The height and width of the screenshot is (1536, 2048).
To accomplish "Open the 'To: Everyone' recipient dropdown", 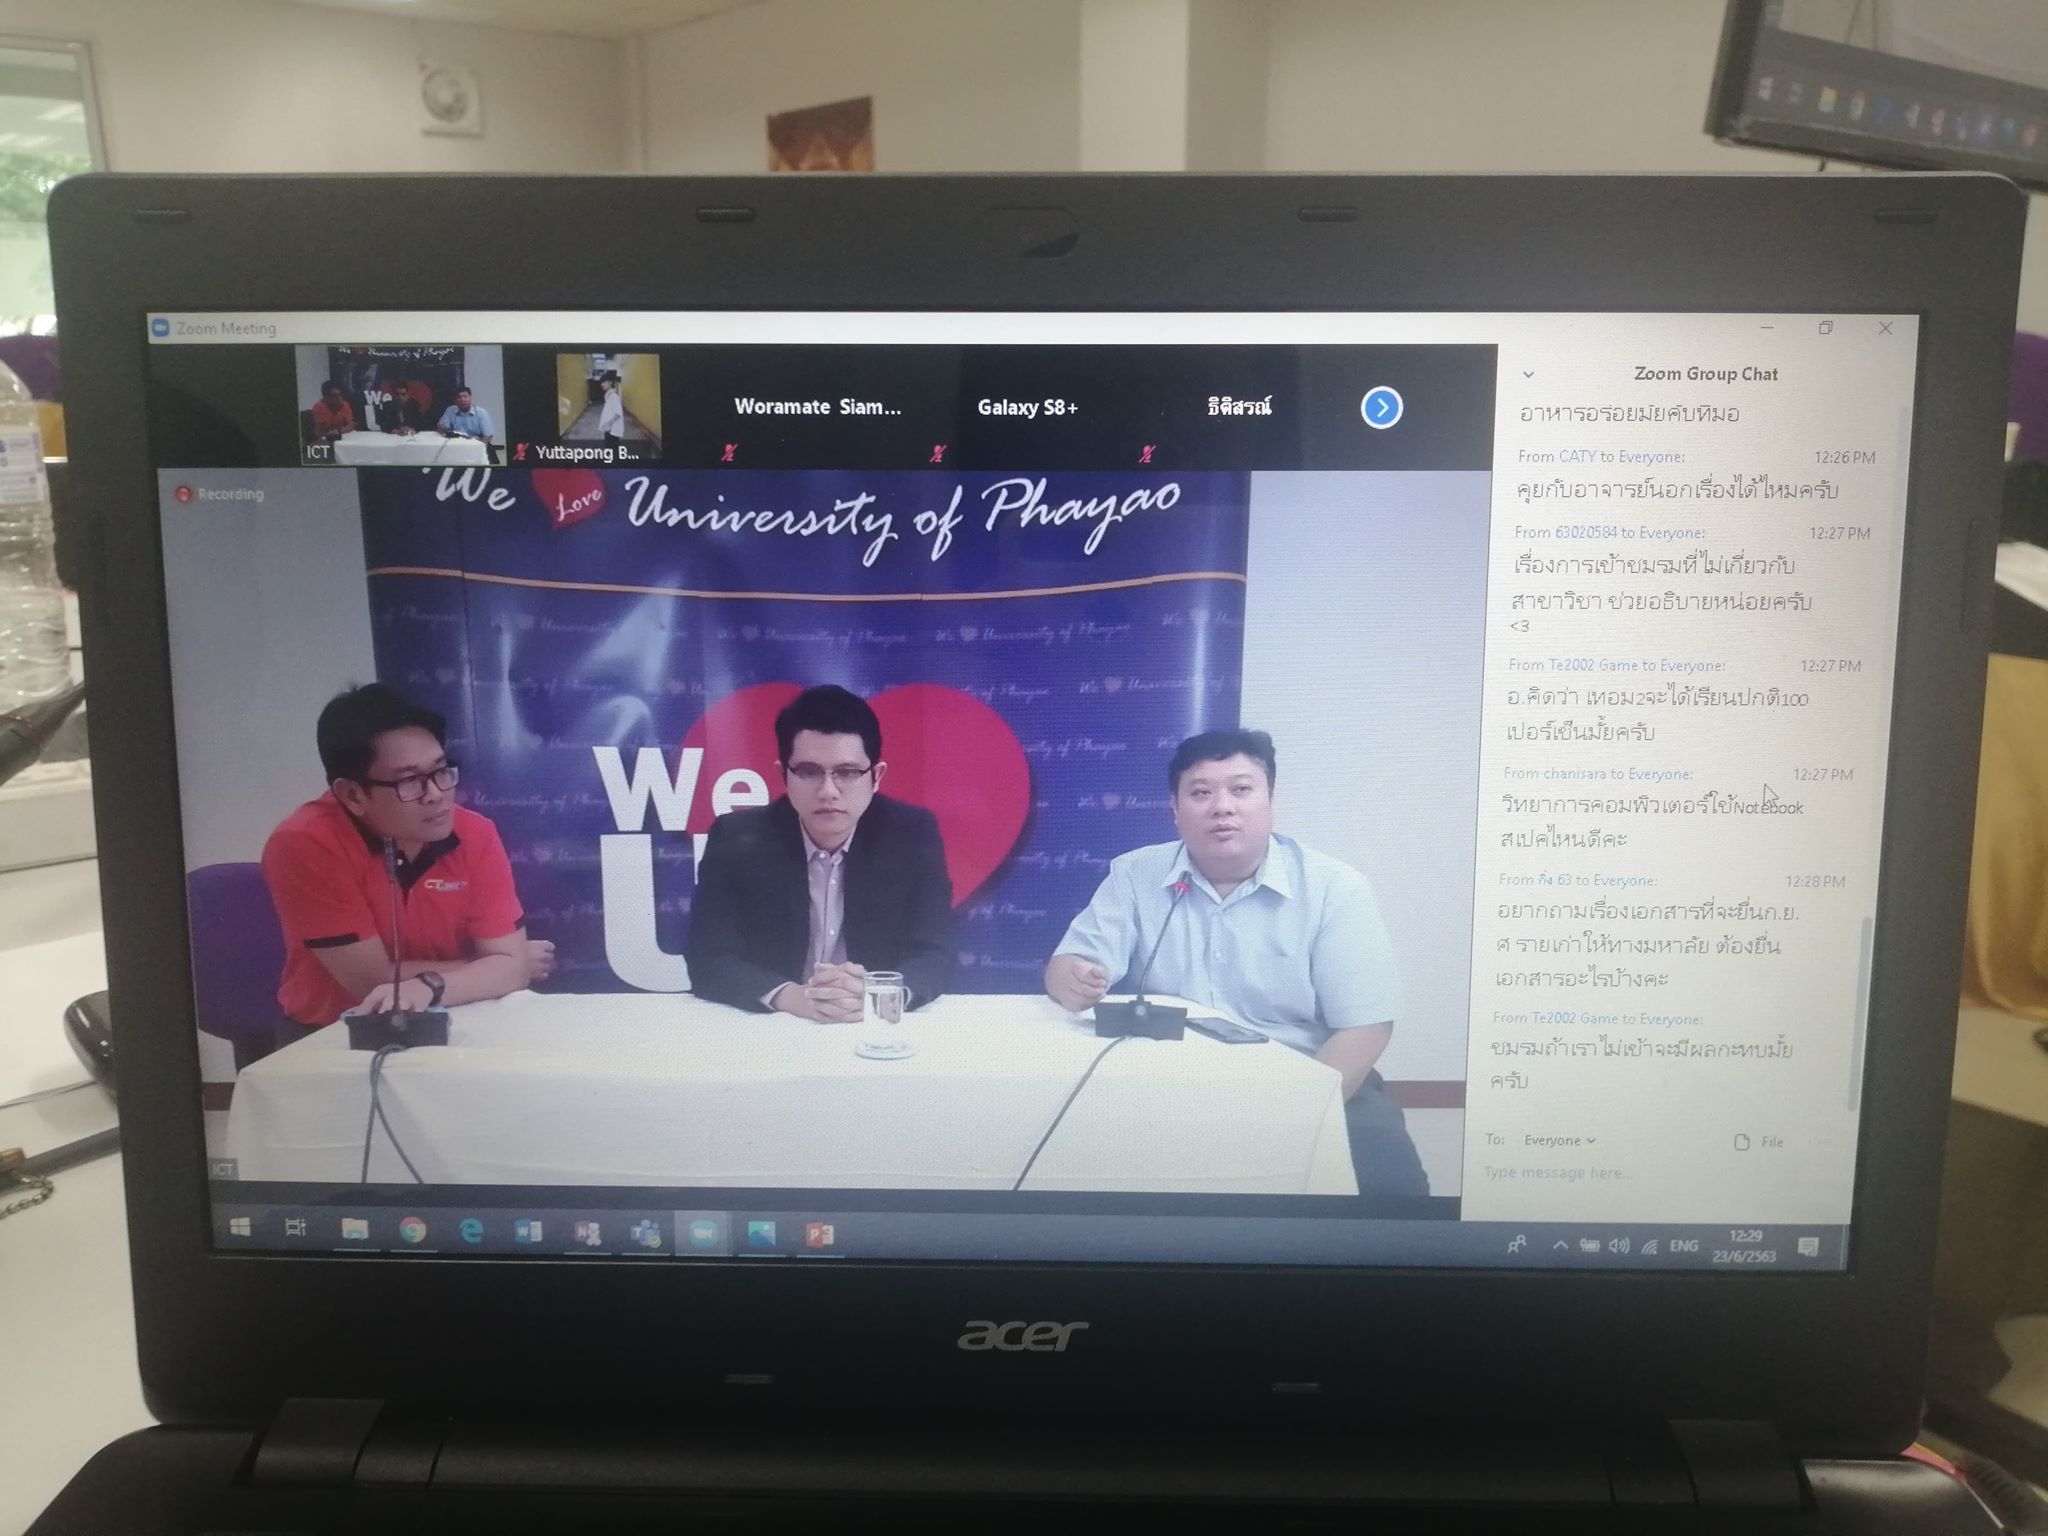I will (1559, 1140).
